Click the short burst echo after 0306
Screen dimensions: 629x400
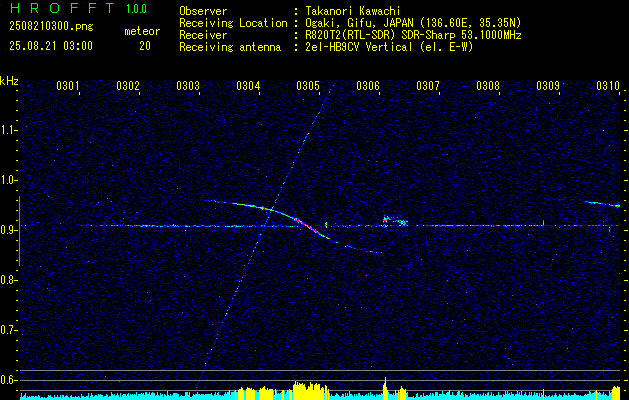click(395, 221)
